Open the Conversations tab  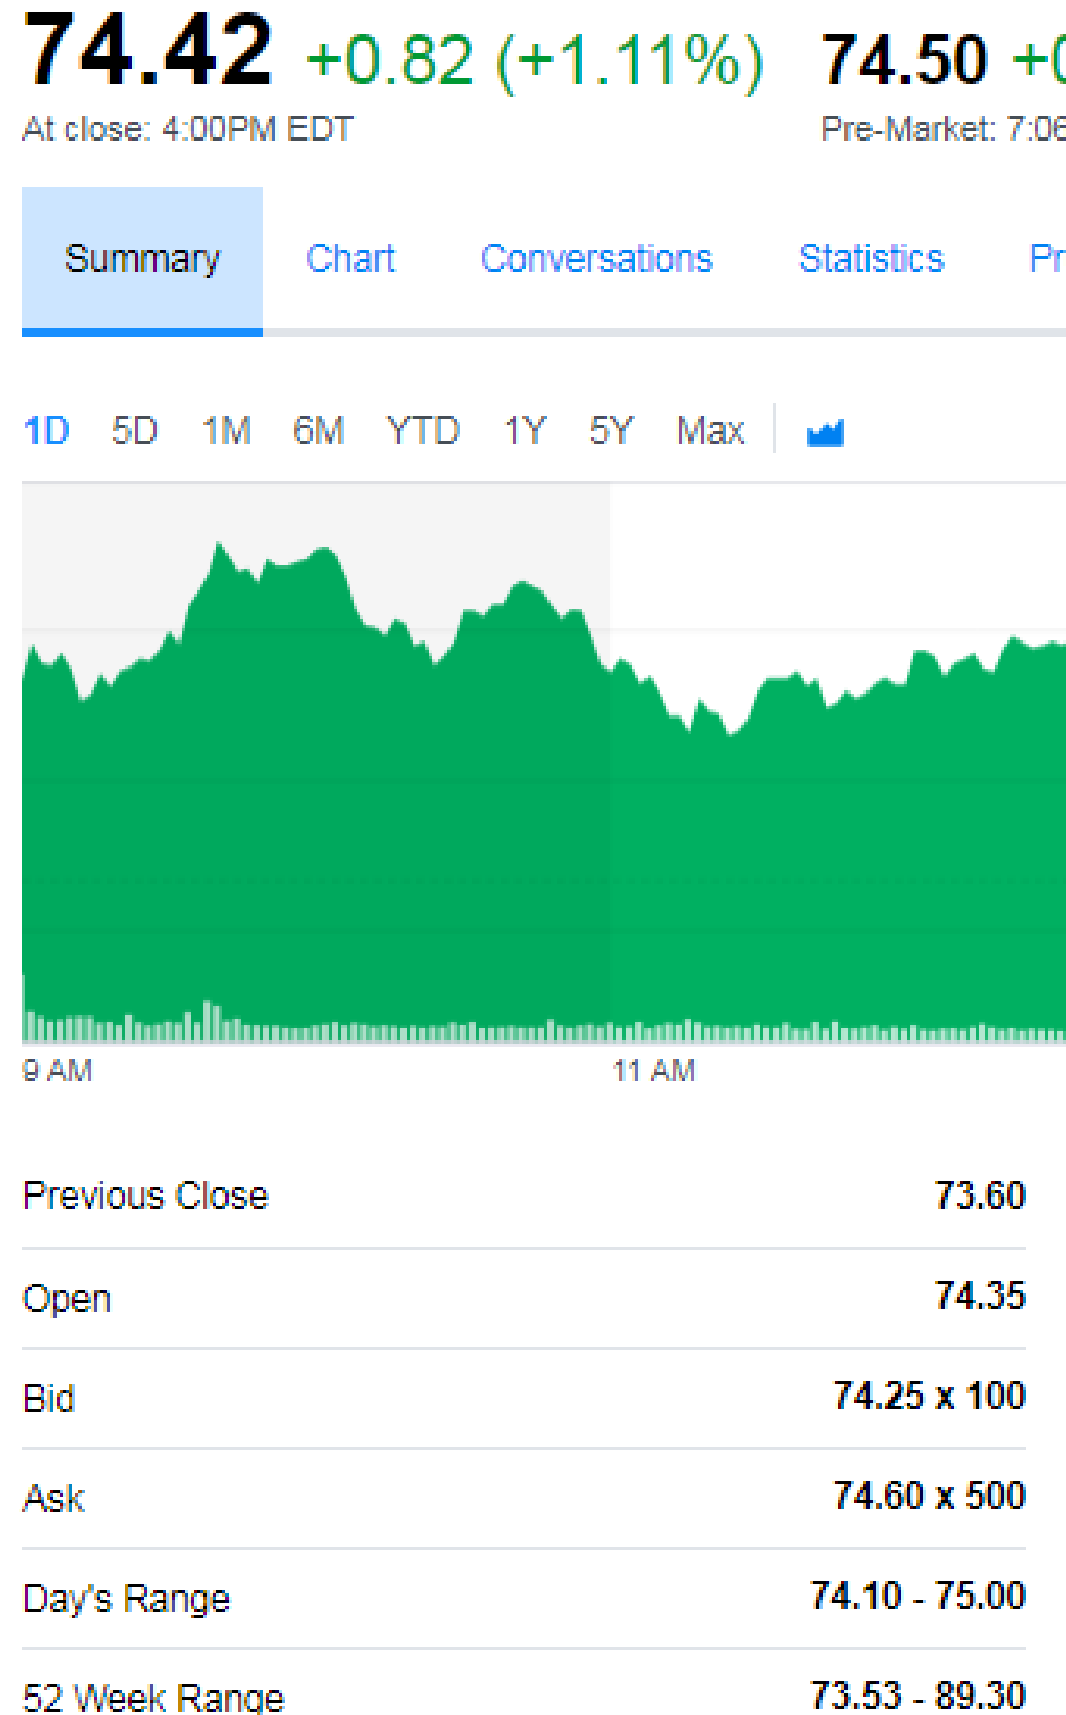596,259
